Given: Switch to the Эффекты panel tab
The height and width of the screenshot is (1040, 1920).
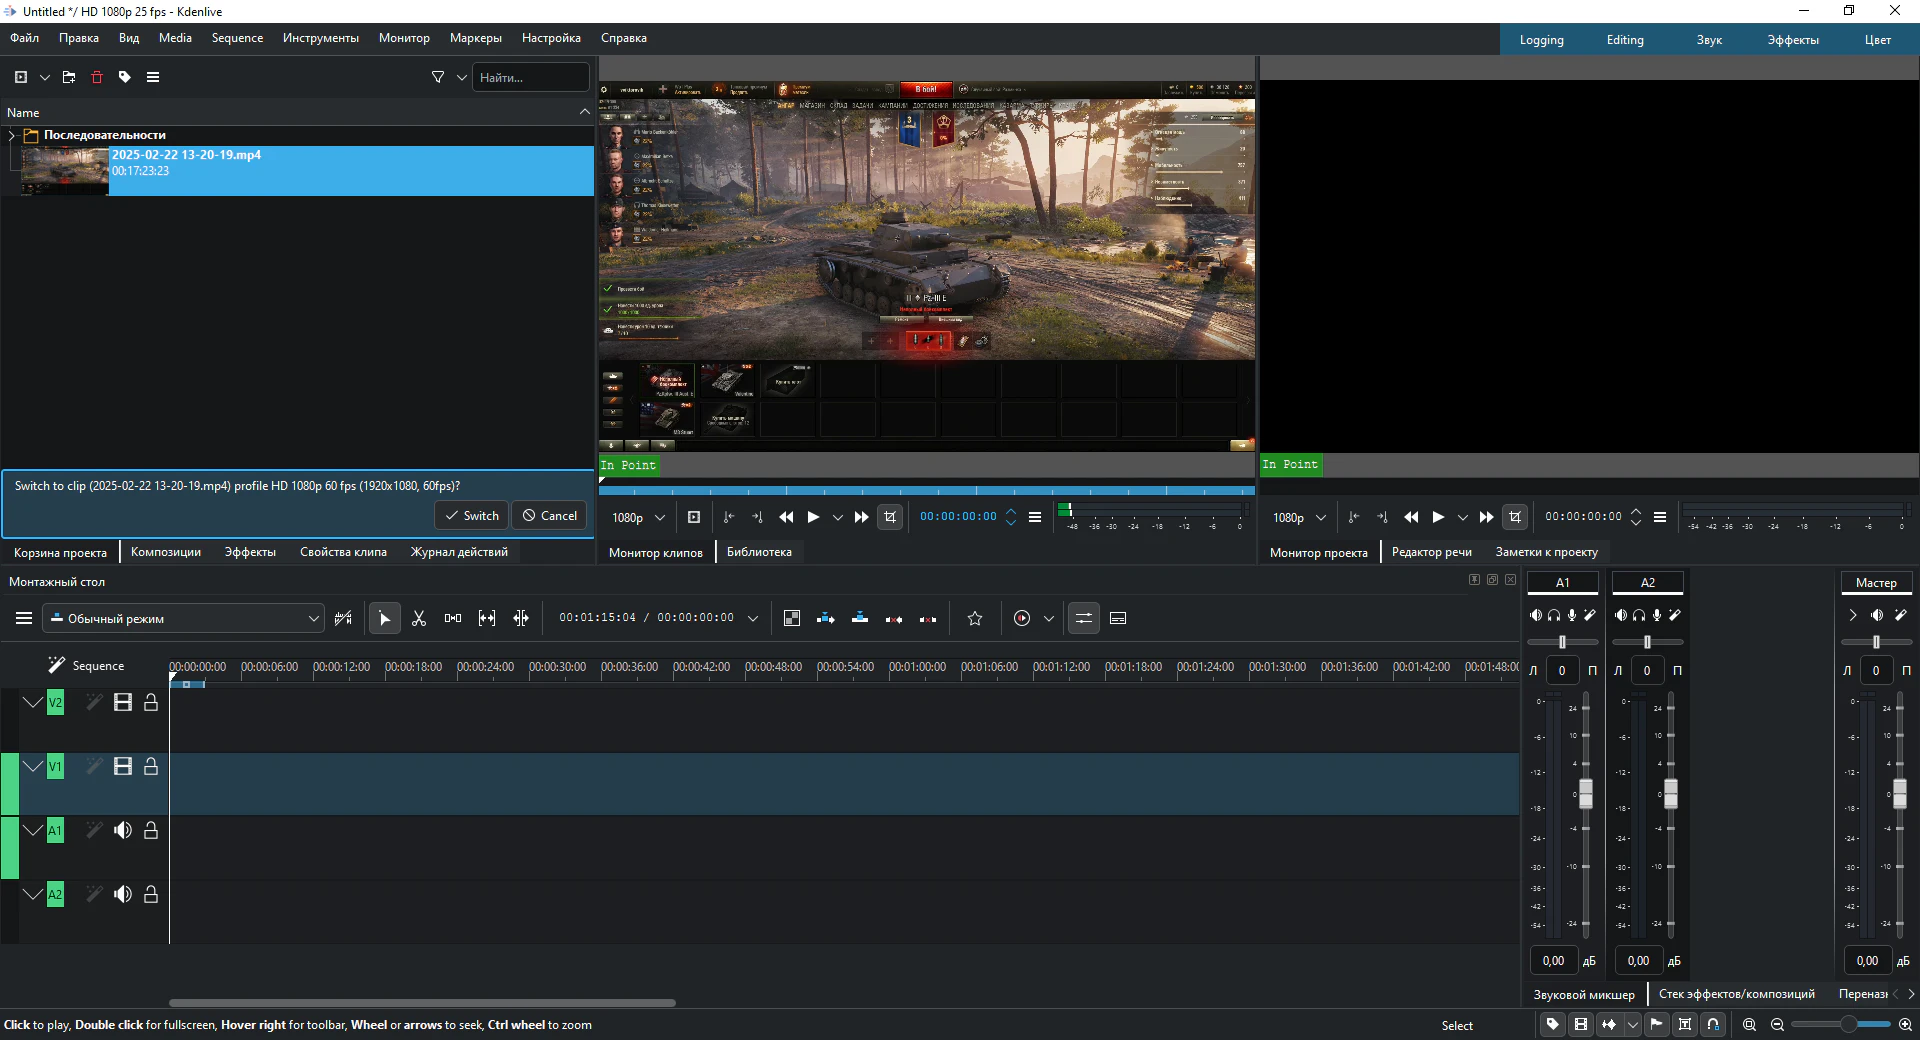Looking at the screenshot, I should [250, 552].
